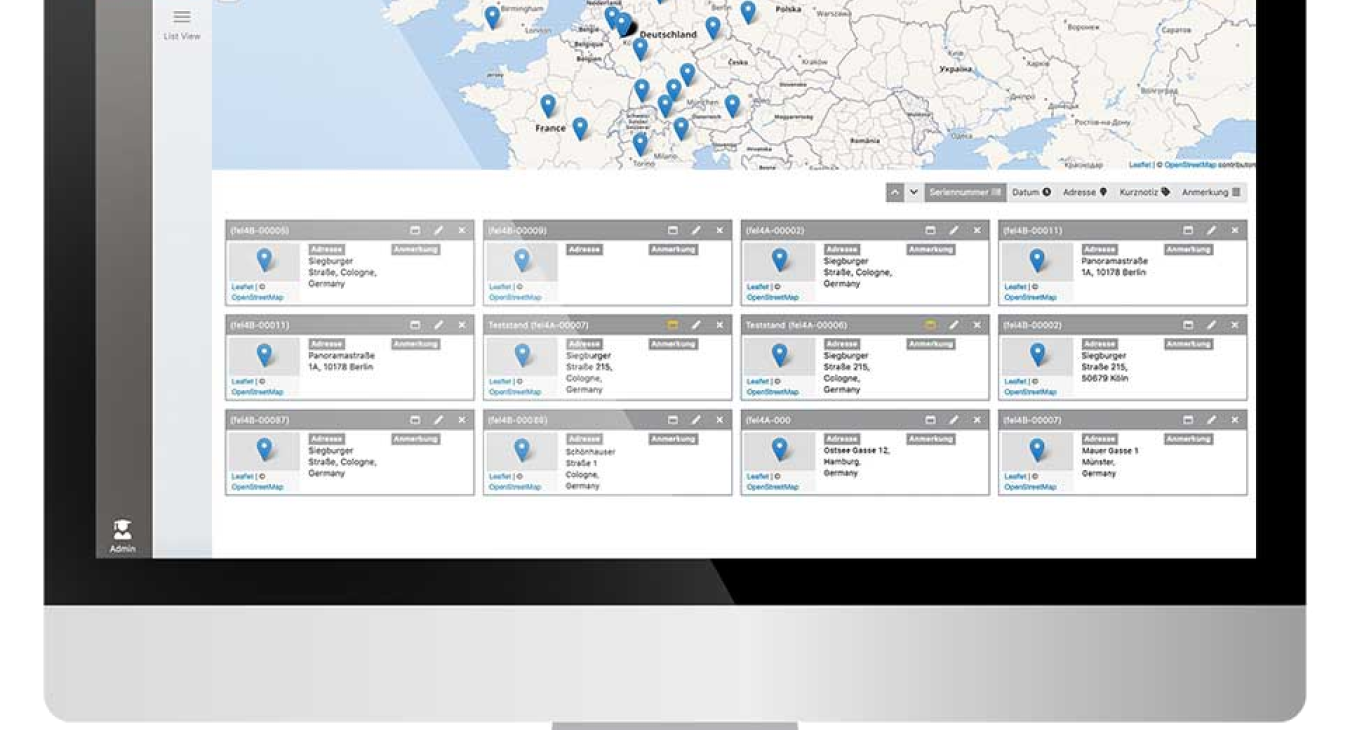Select card title Teststand (fel4A-00007)
Viewport: 1350px width, 730px height.
click(x=538, y=325)
